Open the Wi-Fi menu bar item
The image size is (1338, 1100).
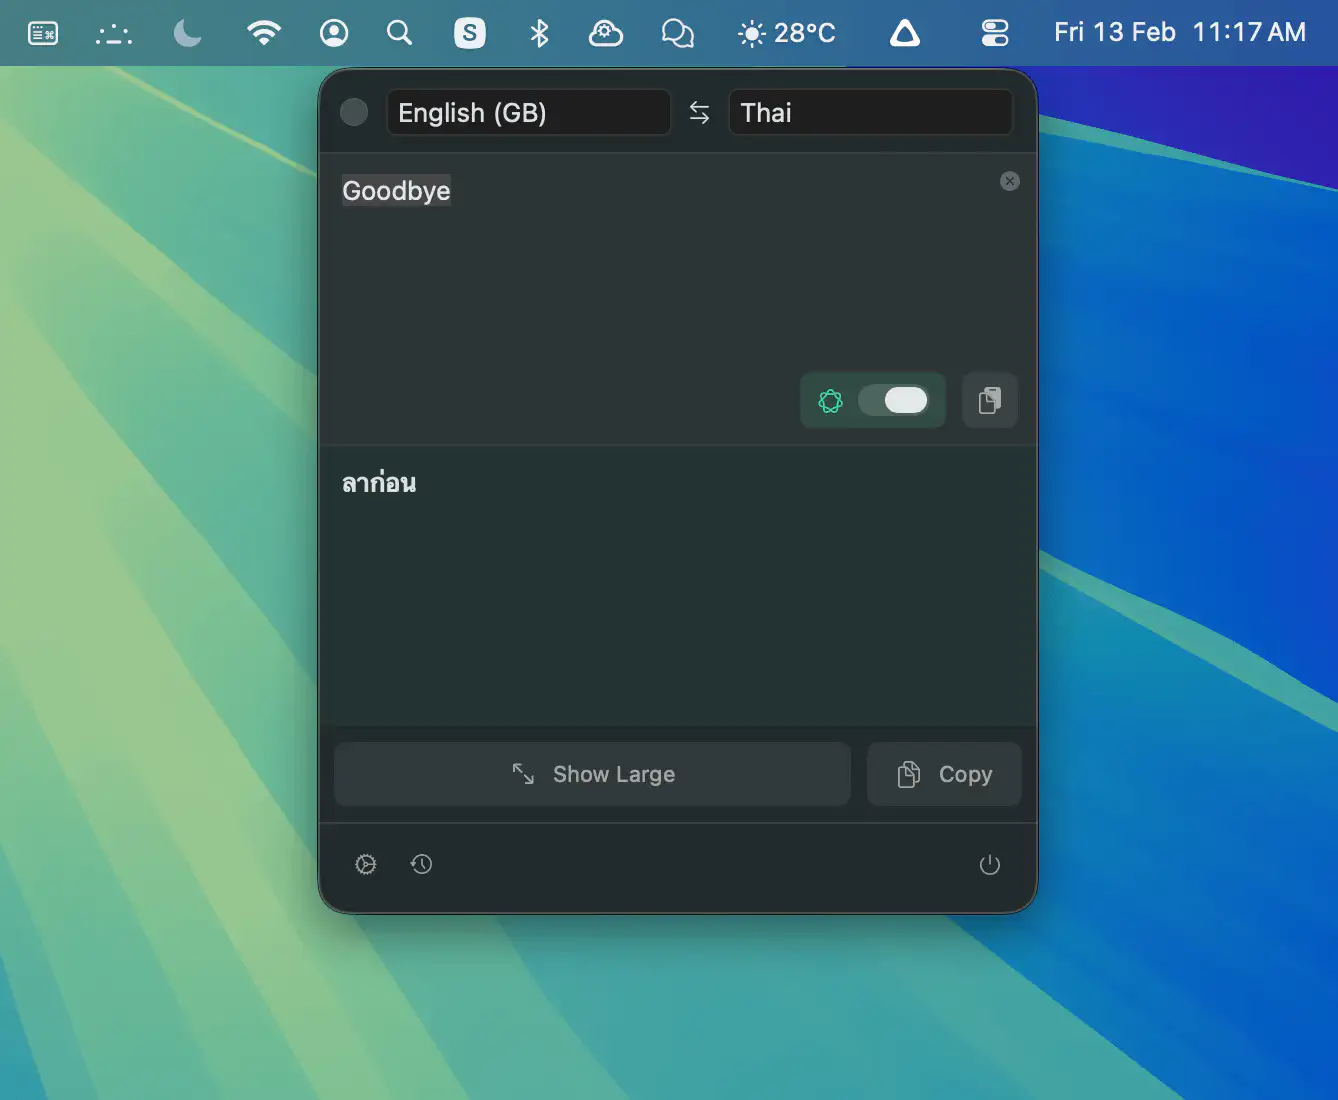263,33
